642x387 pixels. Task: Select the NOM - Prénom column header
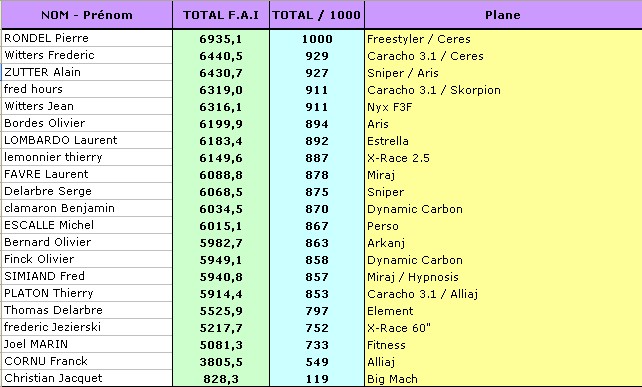[x=87, y=15]
